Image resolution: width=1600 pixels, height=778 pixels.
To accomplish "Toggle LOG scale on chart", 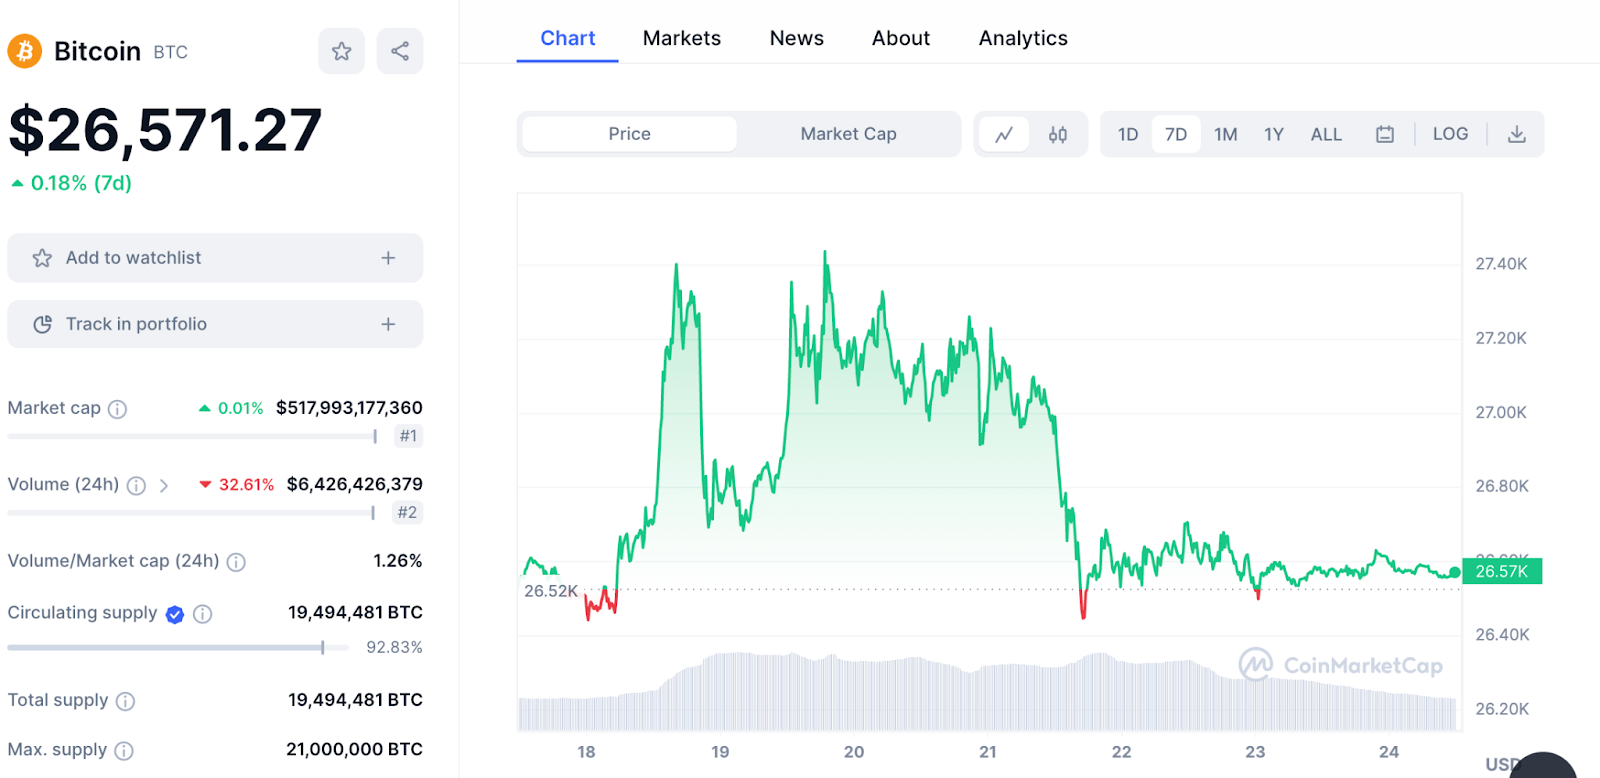I will click(x=1450, y=134).
